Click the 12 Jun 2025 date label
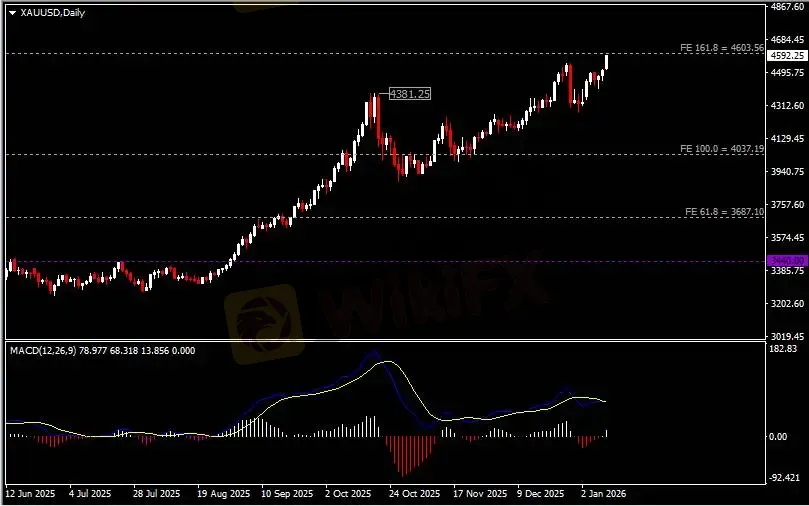The image size is (809, 506). click(29, 494)
